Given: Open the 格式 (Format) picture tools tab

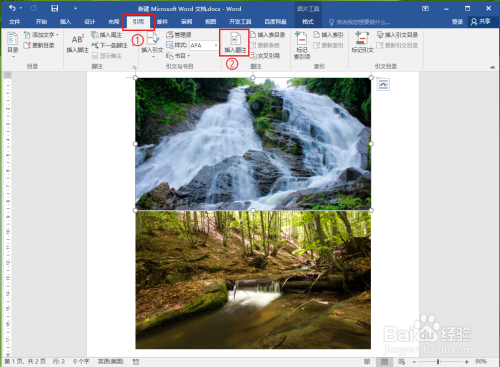Looking at the screenshot, I should point(308,22).
